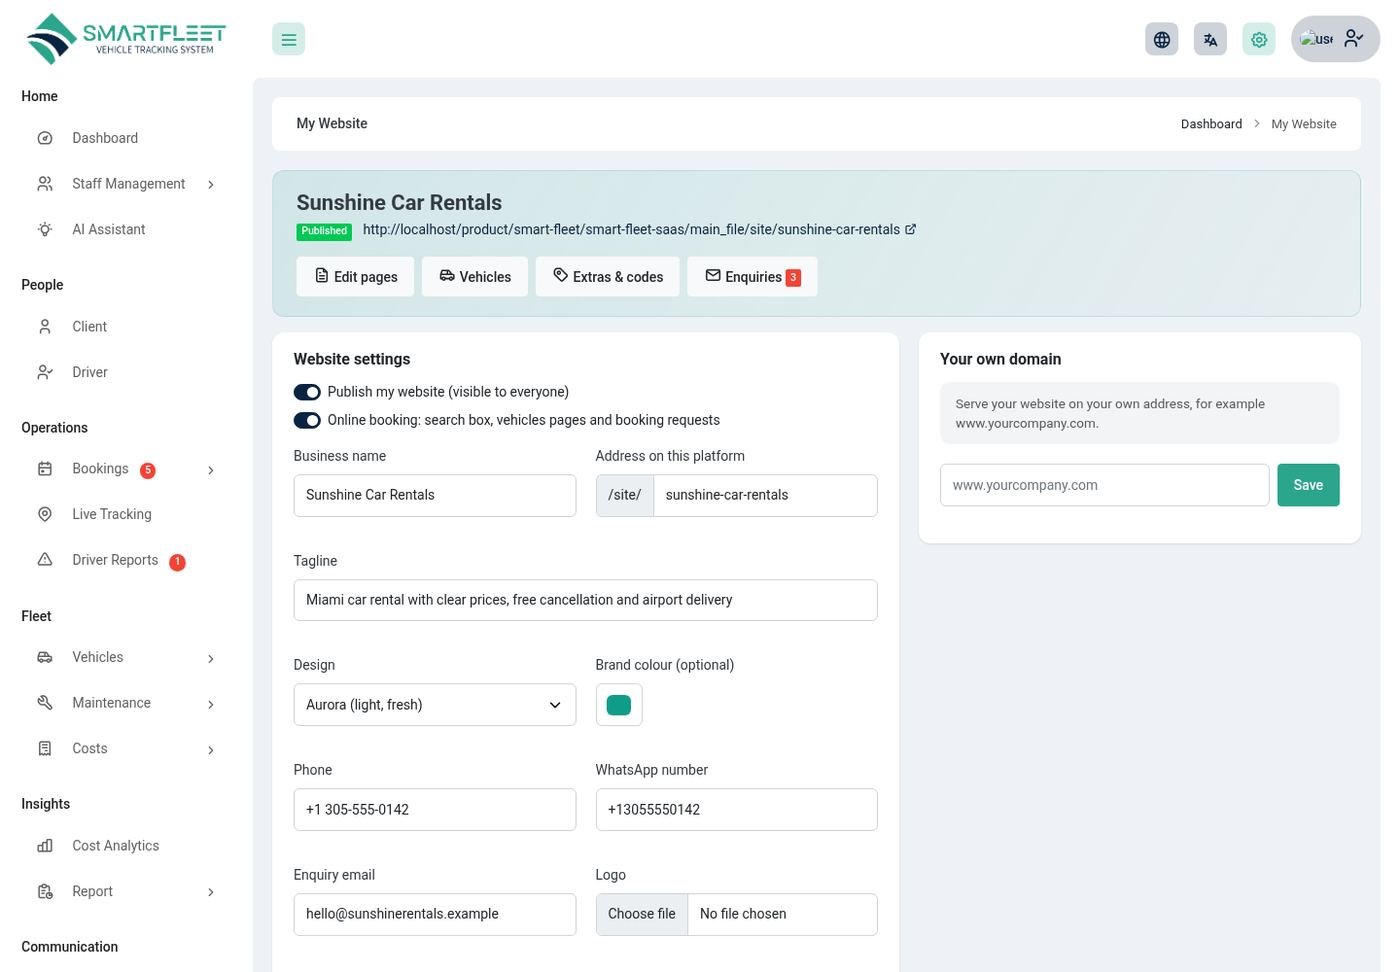Click the custom domain input field
The image size is (1400, 972).
click(1104, 485)
